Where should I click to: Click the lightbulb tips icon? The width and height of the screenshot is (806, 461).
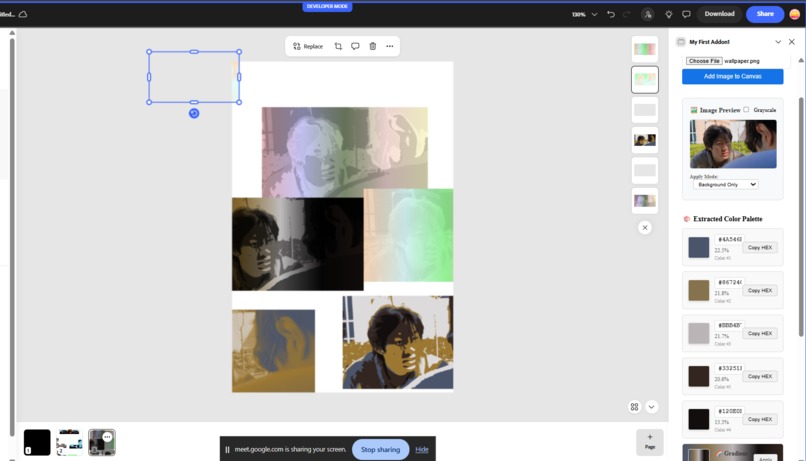[x=669, y=14]
